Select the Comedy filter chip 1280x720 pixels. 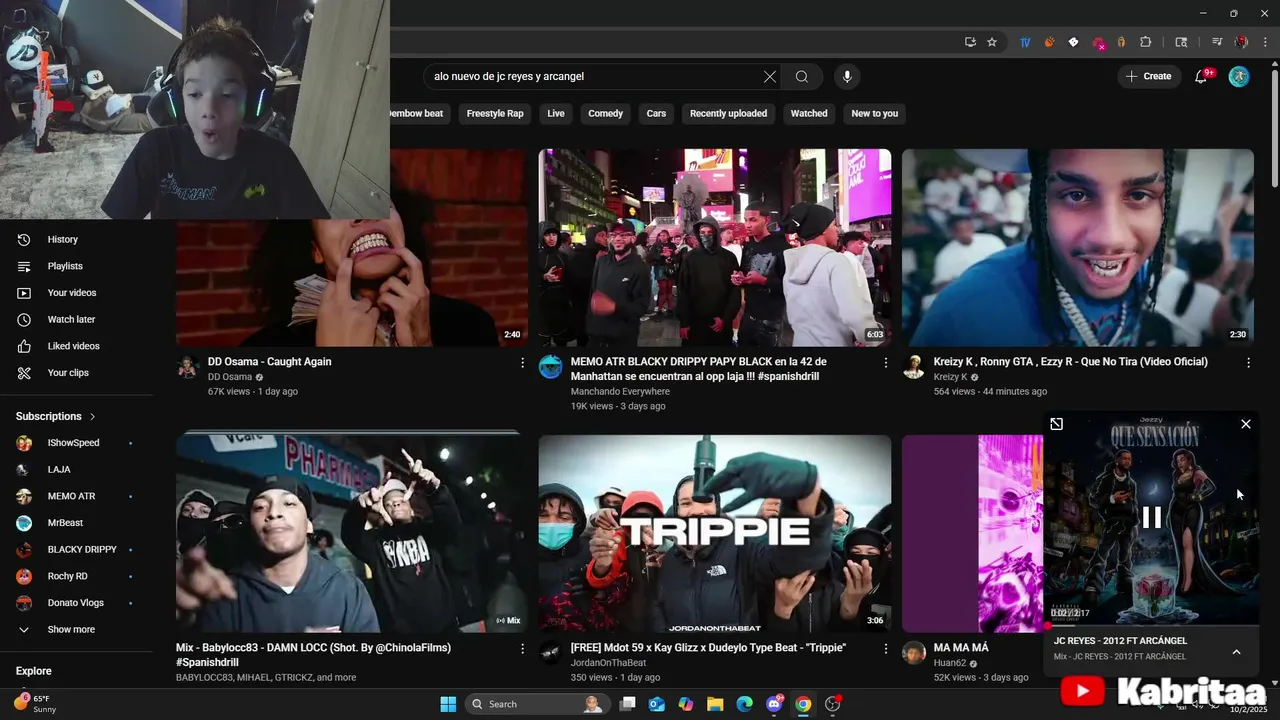click(x=605, y=114)
